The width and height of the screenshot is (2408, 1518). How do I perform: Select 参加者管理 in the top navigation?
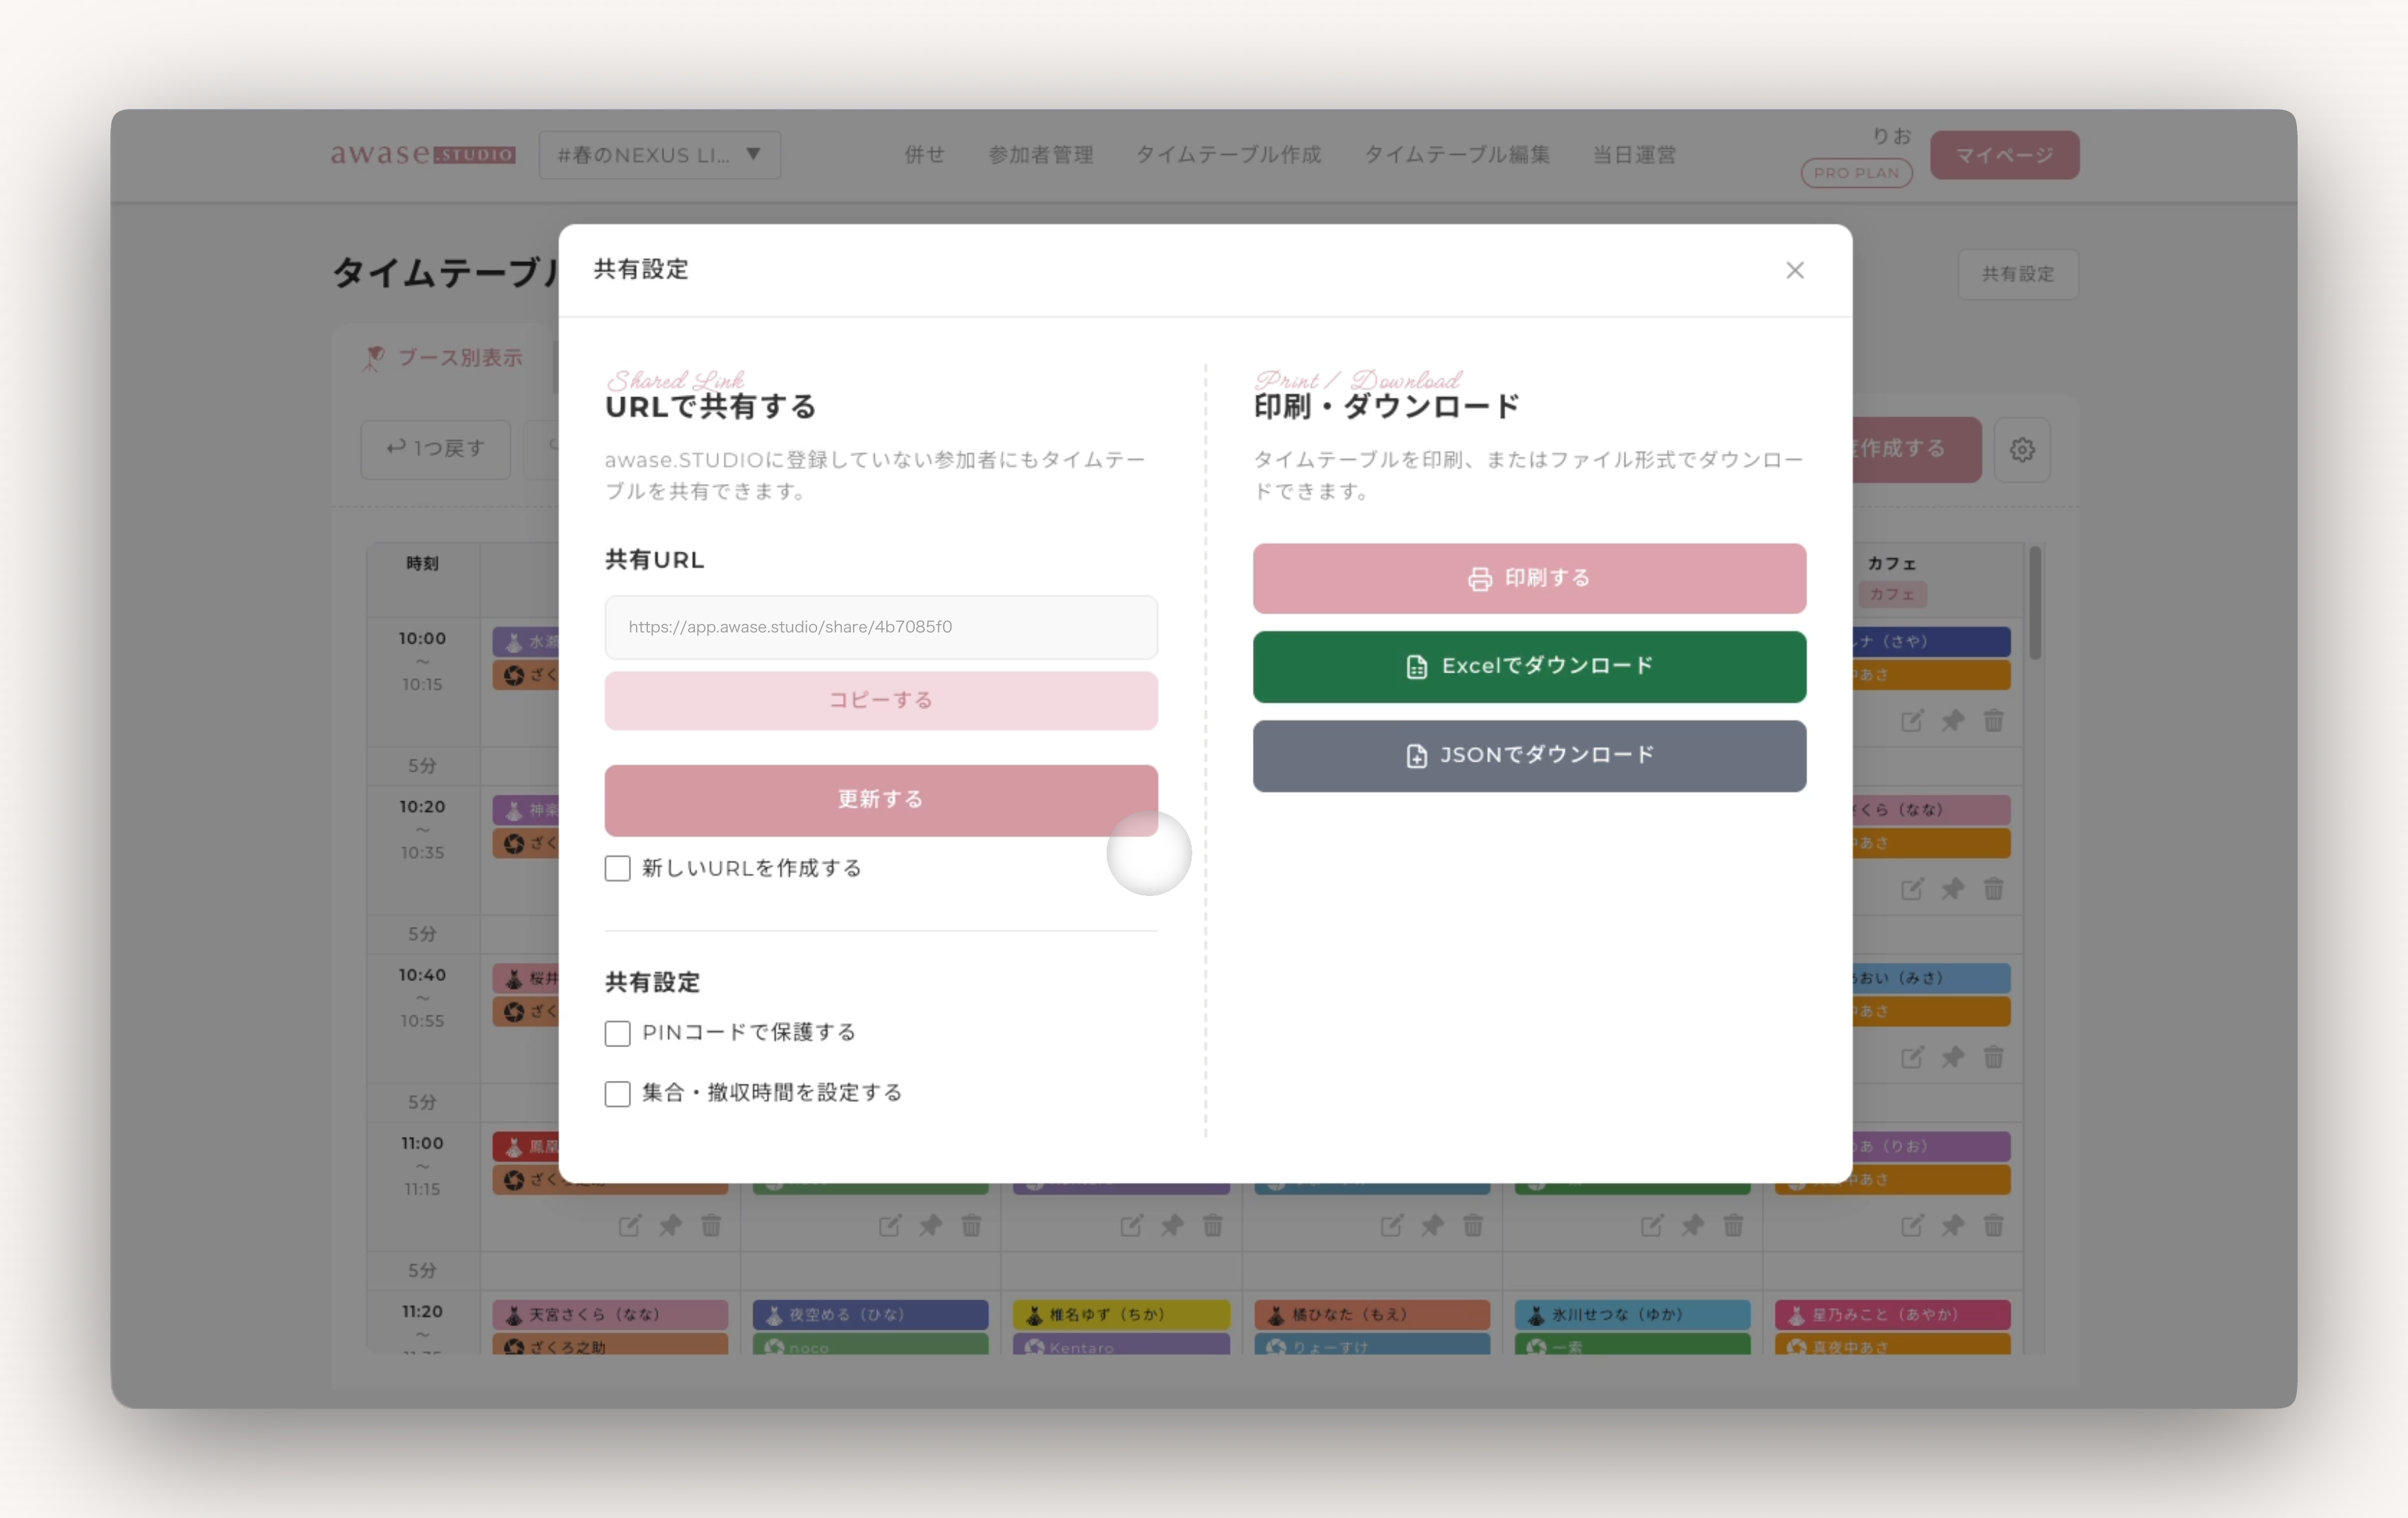click(1040, 154)
